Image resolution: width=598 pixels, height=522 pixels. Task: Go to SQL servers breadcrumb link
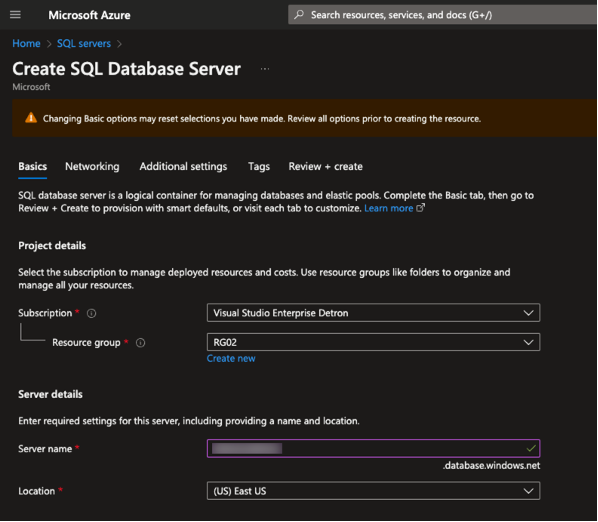click(x=84, y=43)
